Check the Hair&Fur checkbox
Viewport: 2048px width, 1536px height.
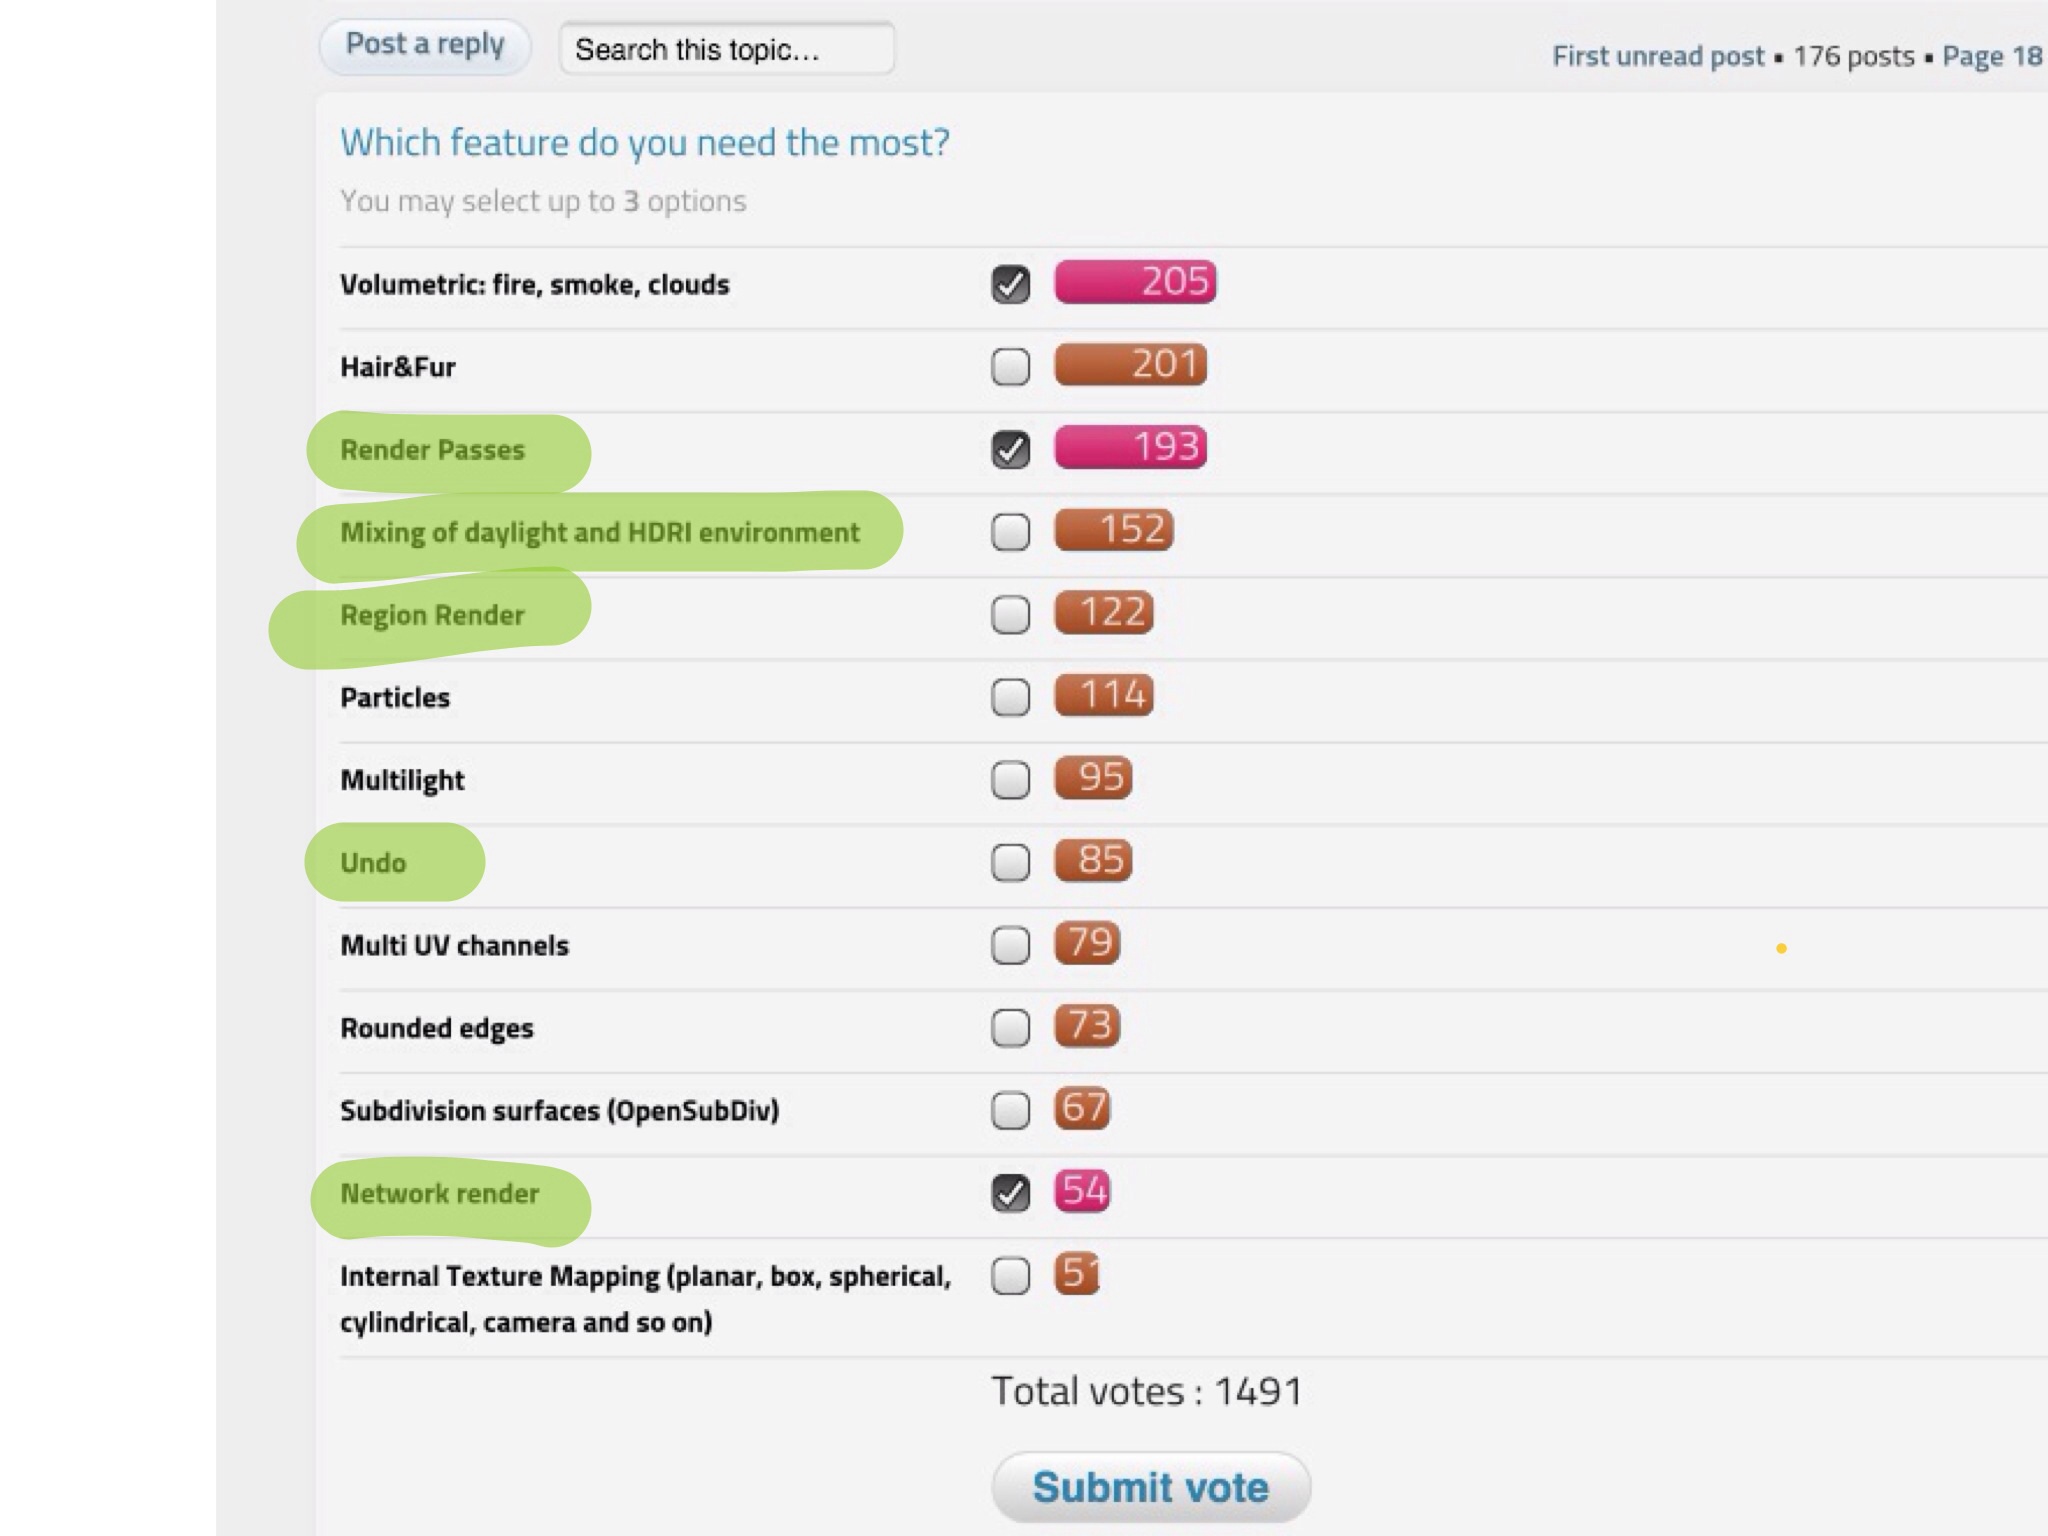tap(1010, 367)
